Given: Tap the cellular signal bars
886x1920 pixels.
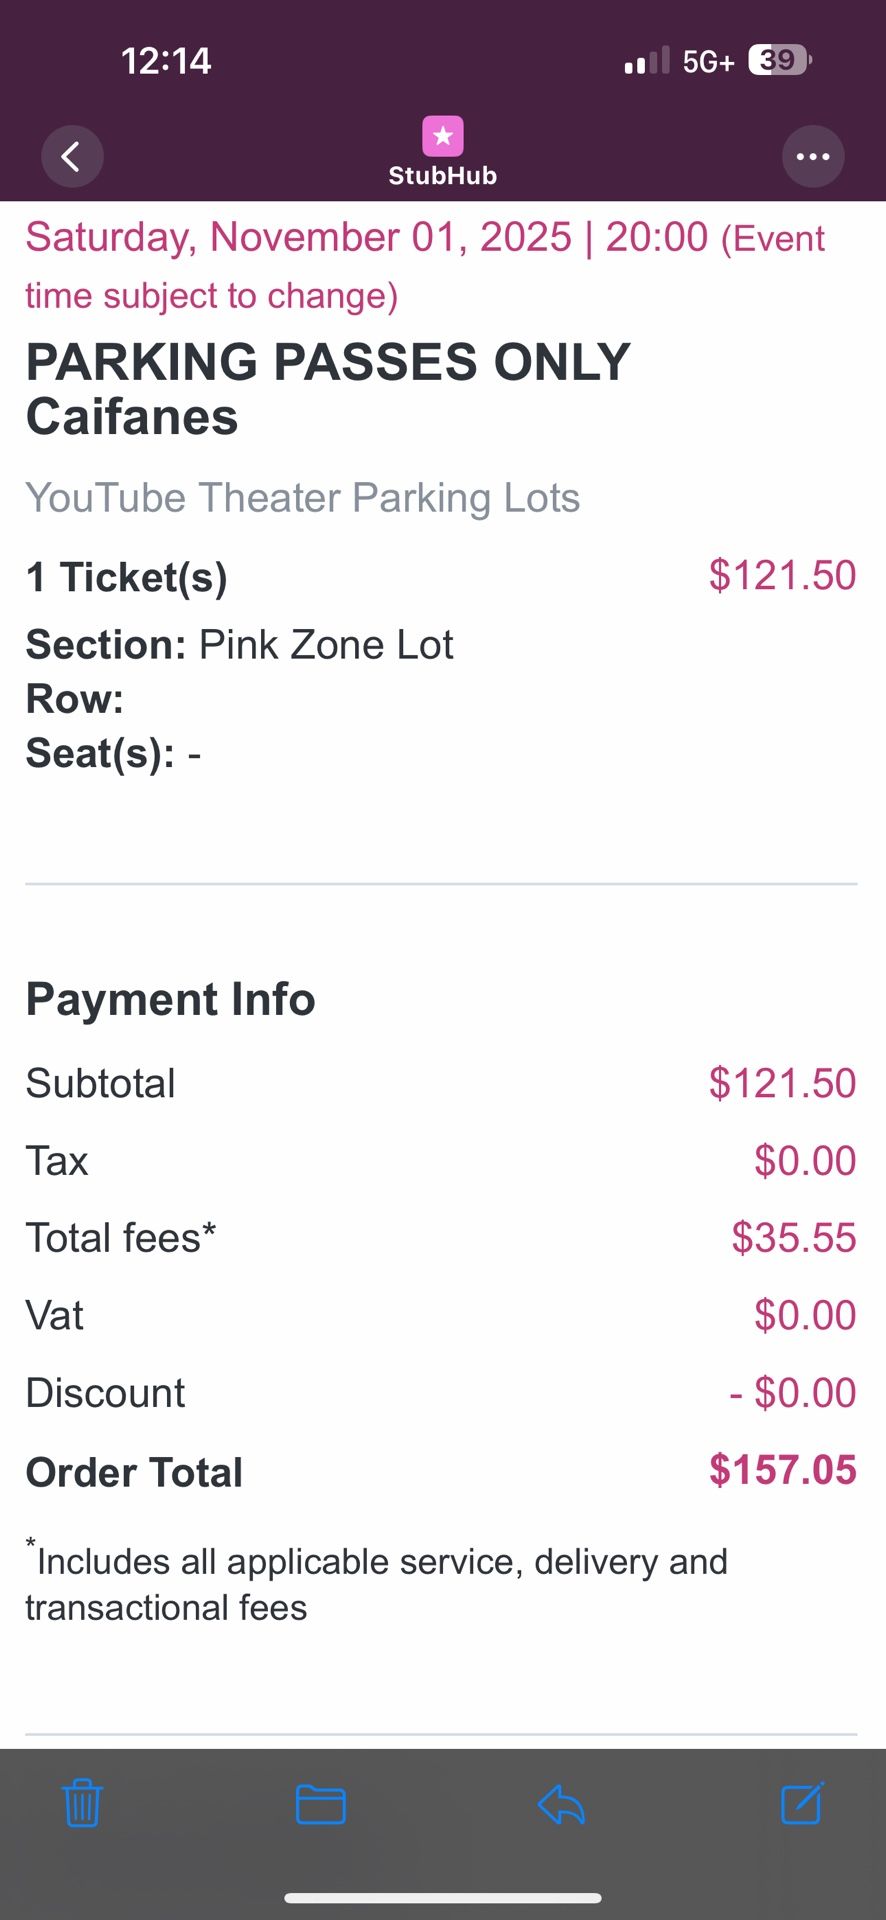Looking at the screenshot, I should tap(646, 62).
